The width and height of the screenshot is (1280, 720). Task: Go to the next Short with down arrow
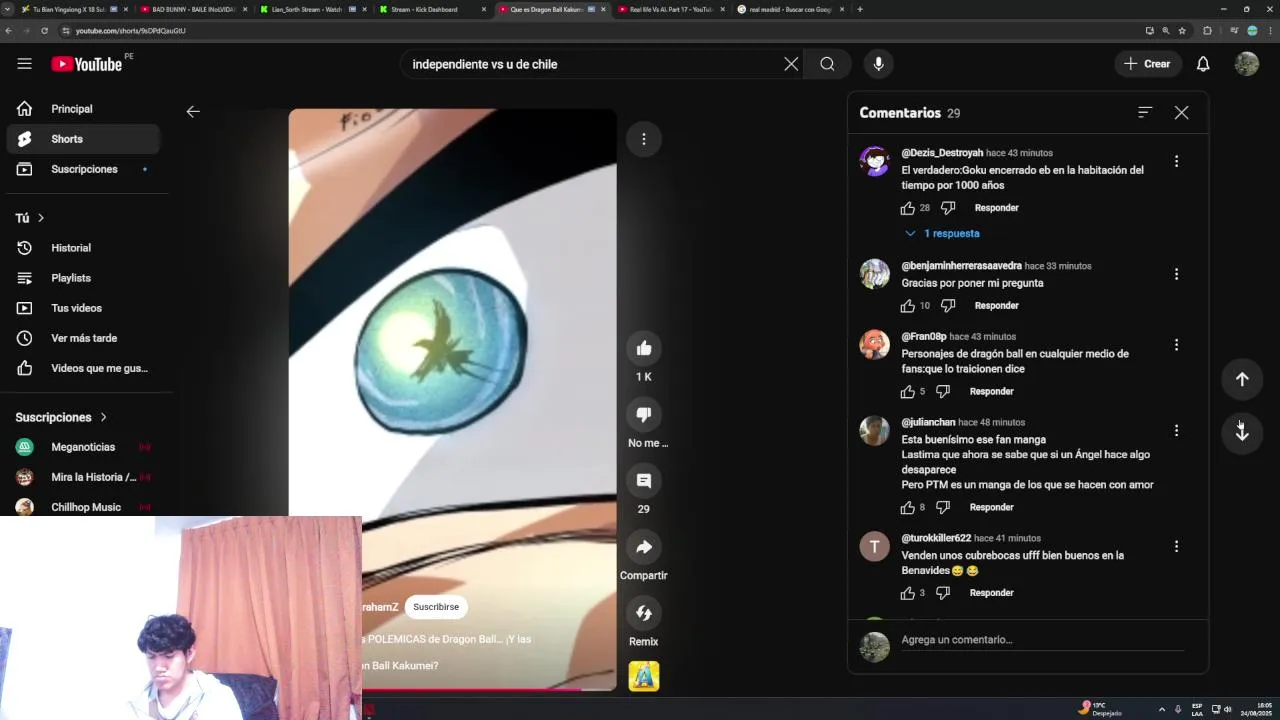(x=1242, y=433)
